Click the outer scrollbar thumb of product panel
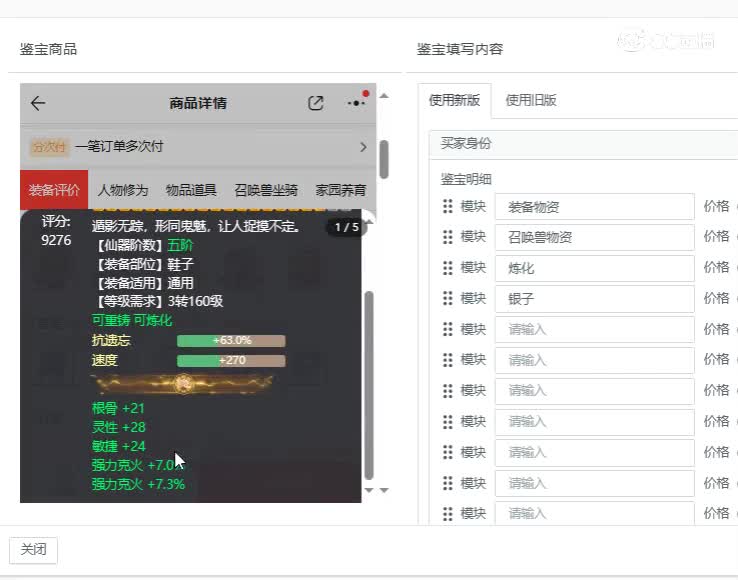 (384, 160)
